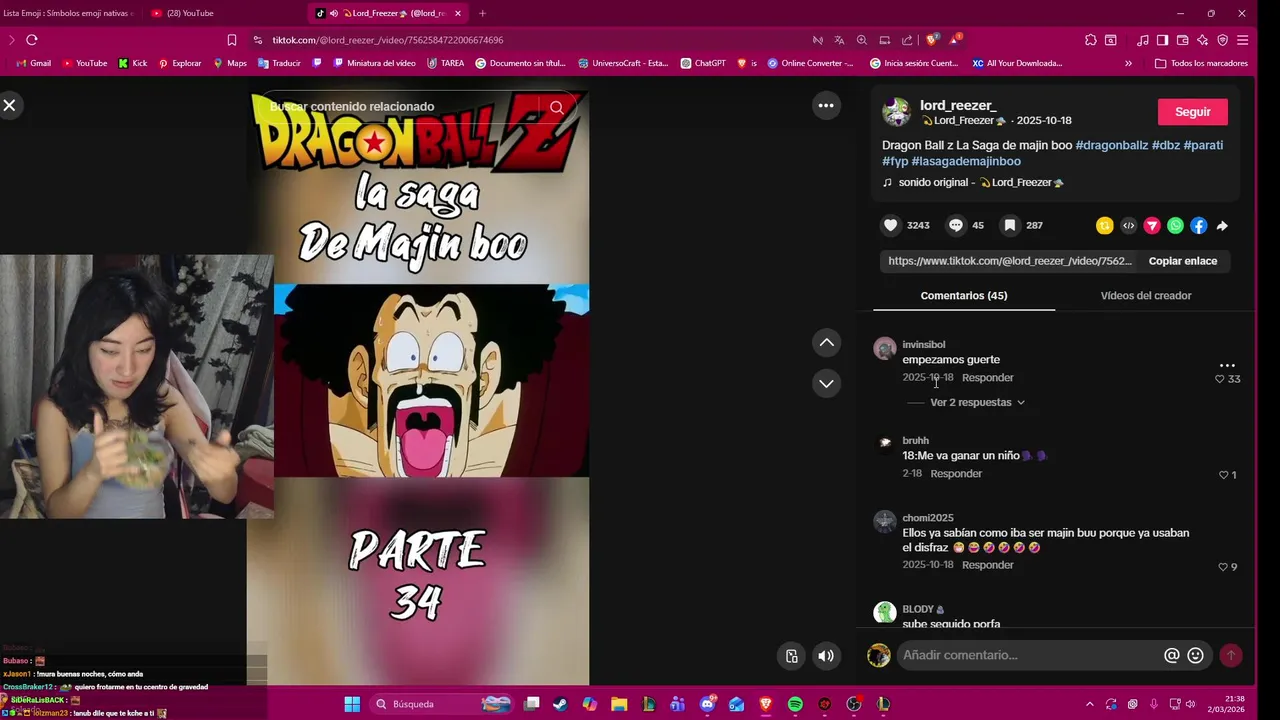Zoom the page with the magnifier icon

(x=862, y=40)
